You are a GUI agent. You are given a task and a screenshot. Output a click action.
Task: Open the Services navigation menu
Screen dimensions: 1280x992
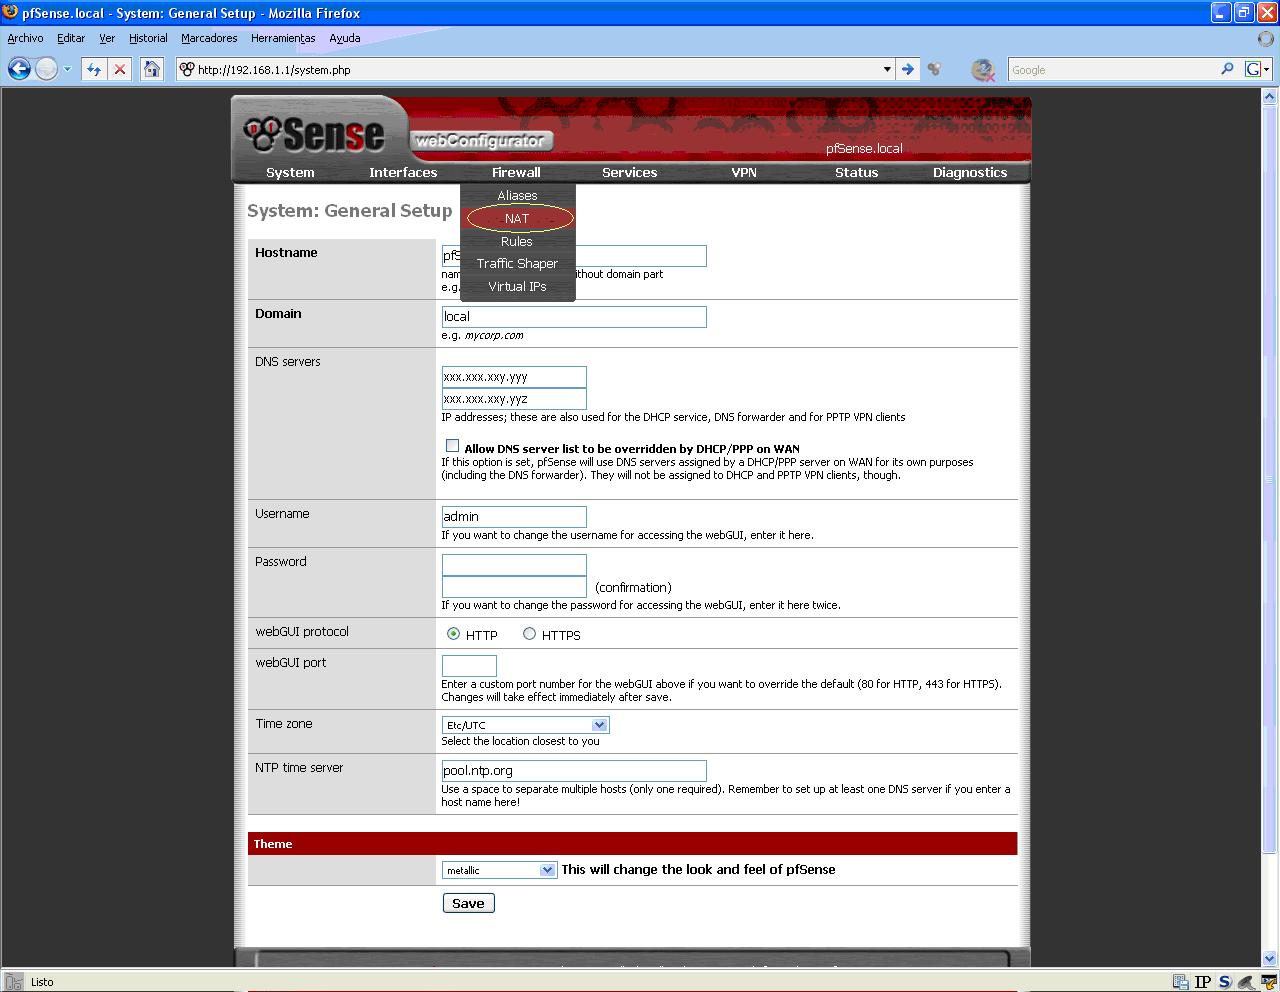(629, 172)
